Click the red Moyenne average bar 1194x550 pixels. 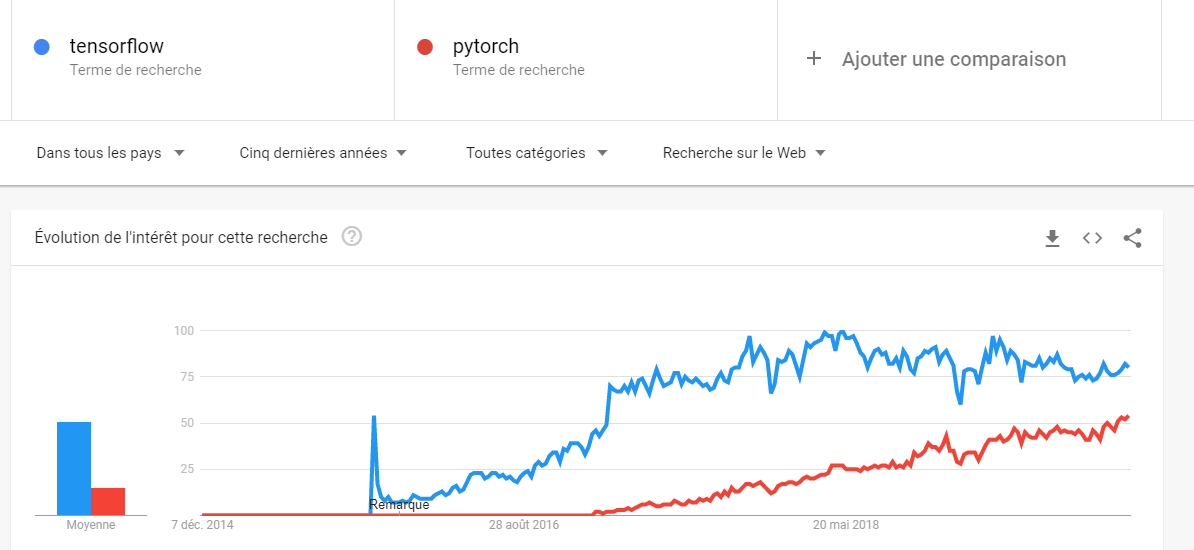108,501
